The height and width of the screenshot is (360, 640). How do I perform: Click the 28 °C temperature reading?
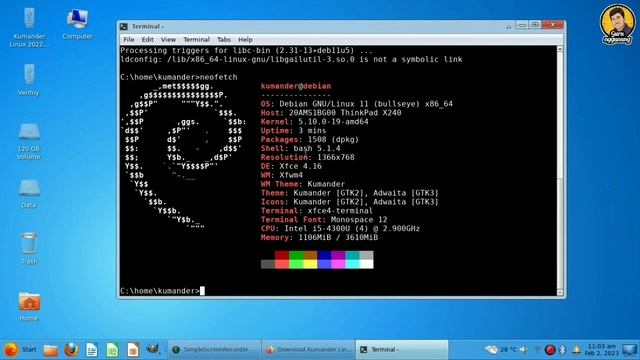(508, 349)
